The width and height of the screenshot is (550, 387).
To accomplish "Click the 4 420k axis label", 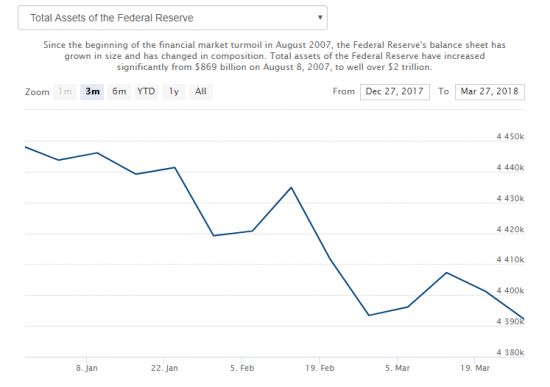I will [510, 229].
